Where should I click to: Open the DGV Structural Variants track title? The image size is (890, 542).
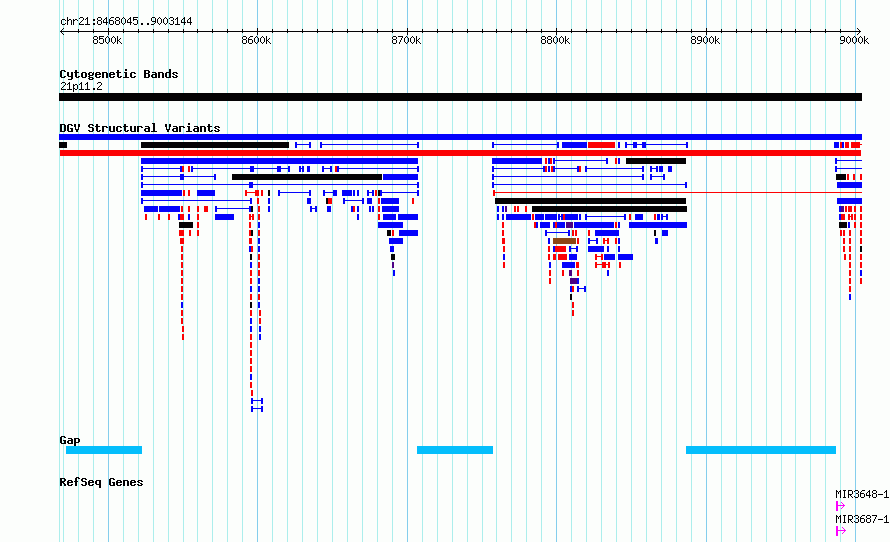(140, 128)
